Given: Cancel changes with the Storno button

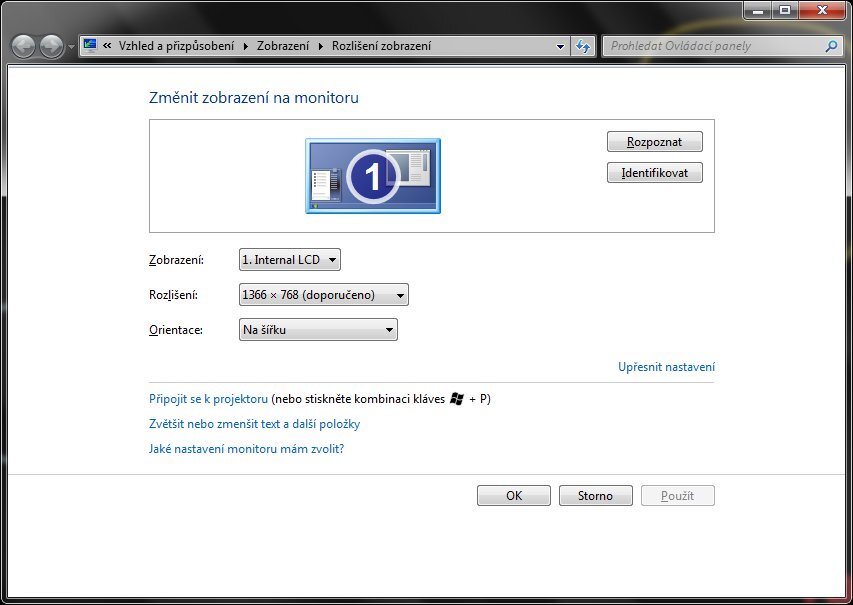Looking at the screenshot, I should coord(595,496).
